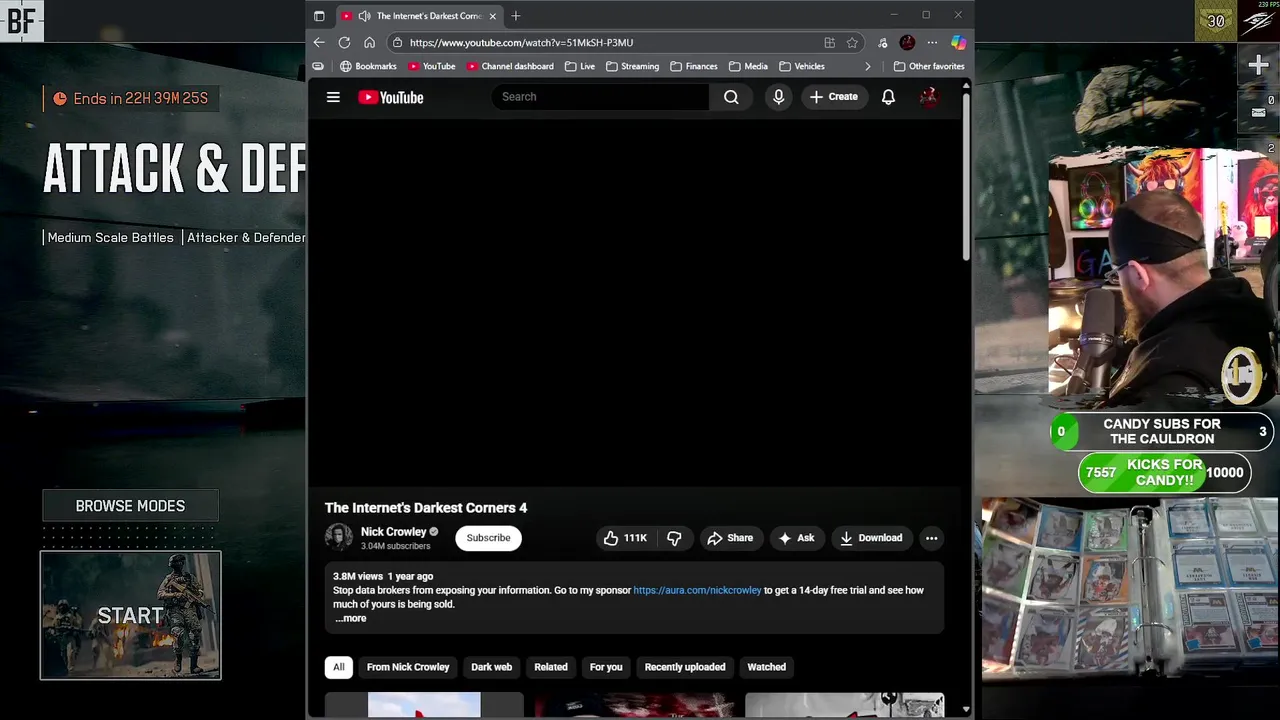Select the All filter chip
This screenshot has height=720, width=1280.
(x=339, y=667)
